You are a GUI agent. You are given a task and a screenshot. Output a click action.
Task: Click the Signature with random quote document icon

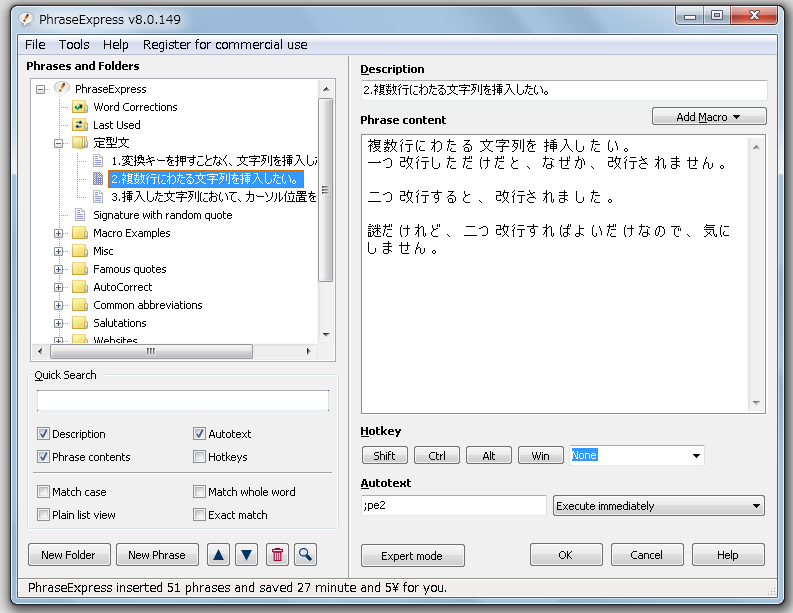click(79, 214)
